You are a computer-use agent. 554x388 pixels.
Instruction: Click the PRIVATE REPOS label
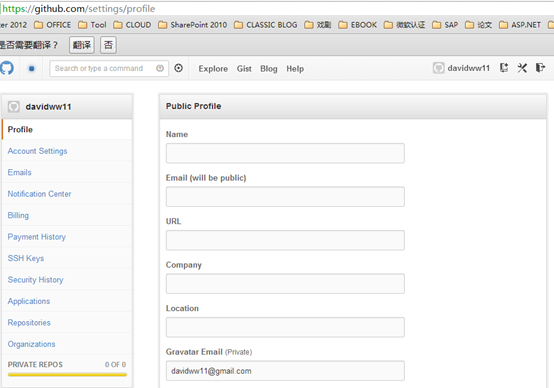click(35, 364)
